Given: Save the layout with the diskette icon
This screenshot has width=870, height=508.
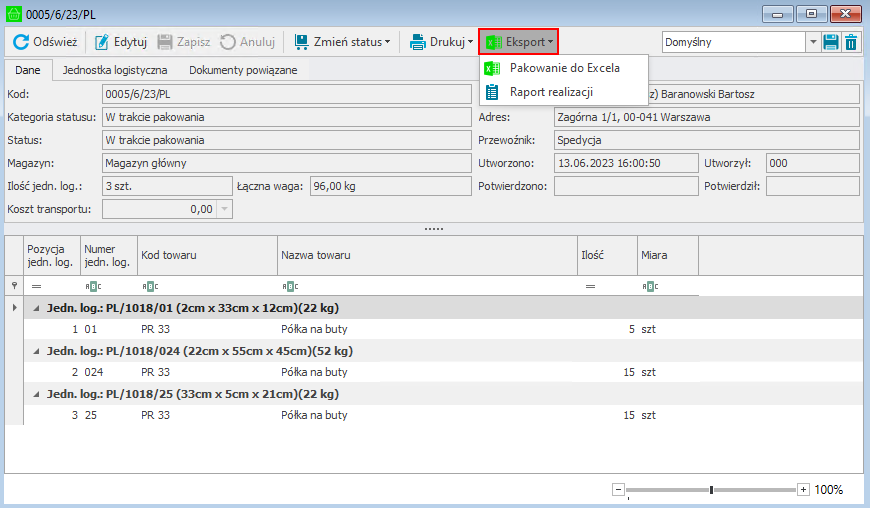Looking at the screenshot, I should [x=831, y=42].
